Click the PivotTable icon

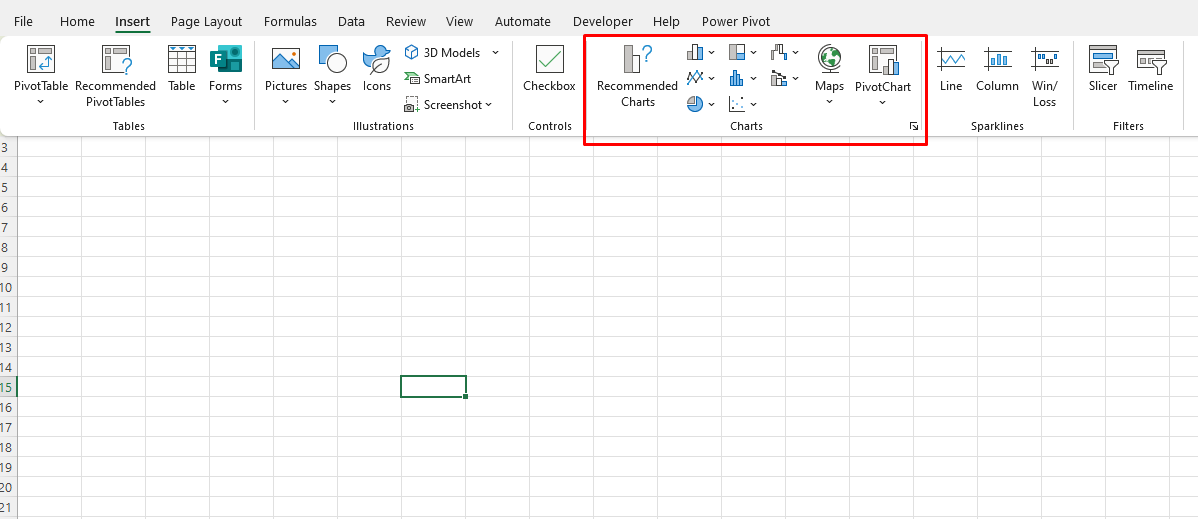coord(40,60)
